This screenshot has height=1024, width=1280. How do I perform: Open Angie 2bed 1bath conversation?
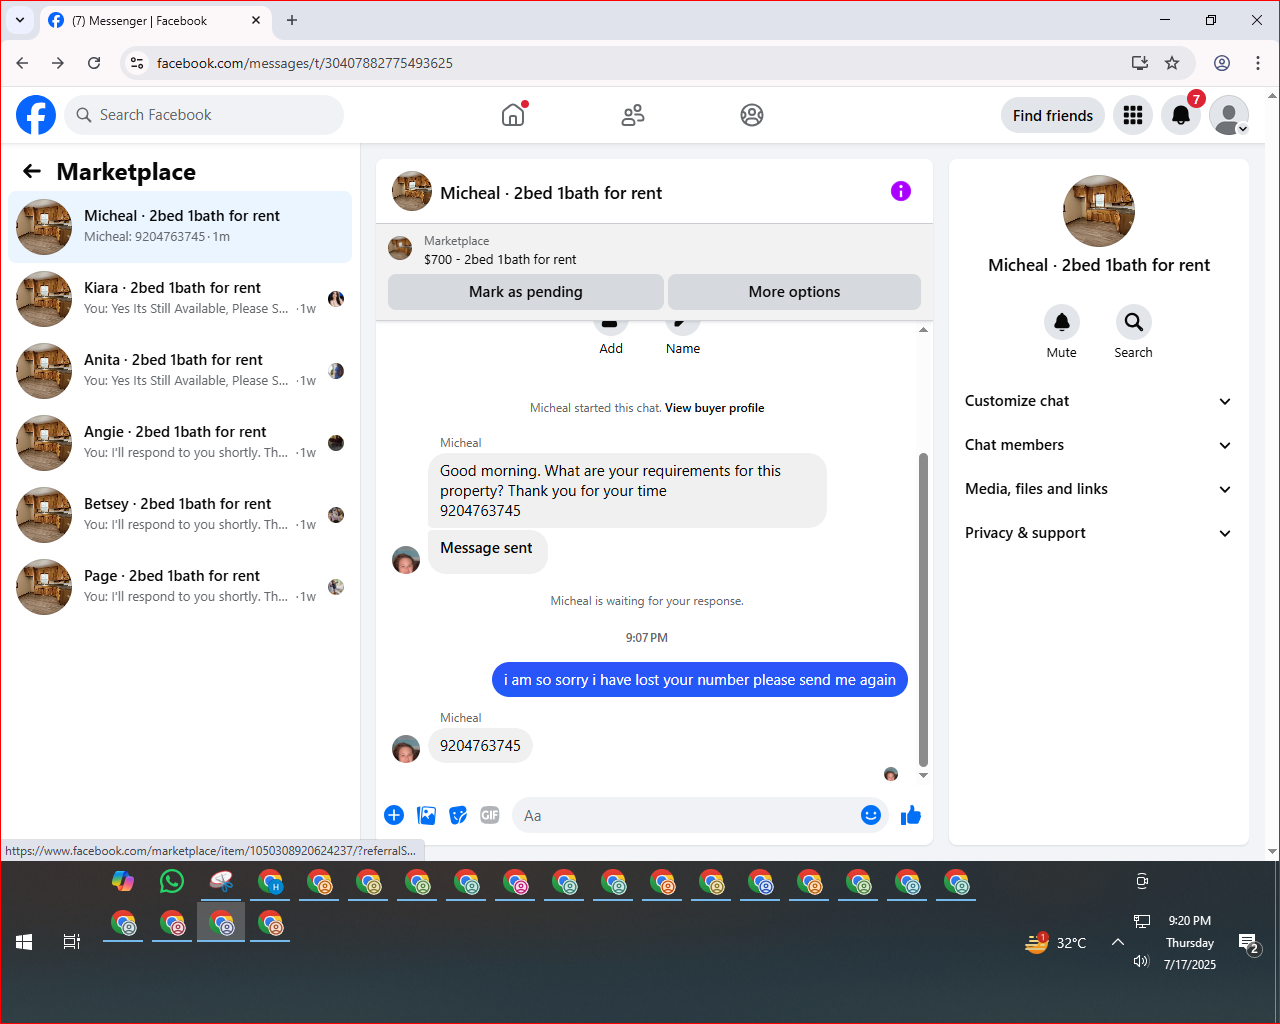[180, 443]
